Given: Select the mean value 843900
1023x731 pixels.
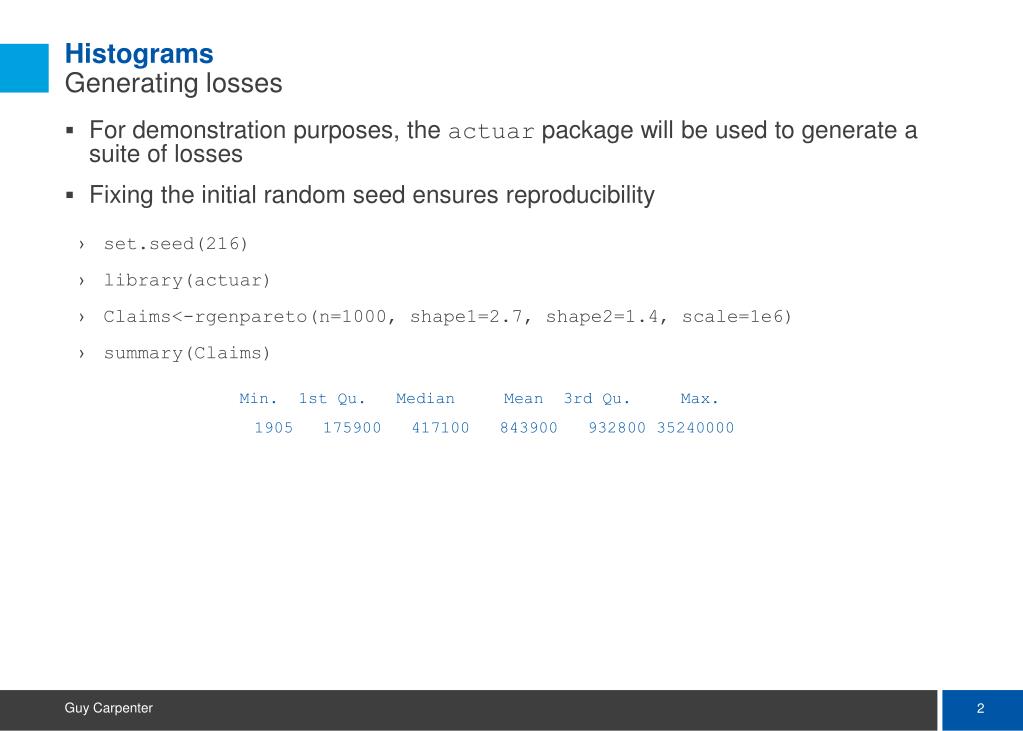Looking at the screenshot, I should [x=528, y=428].
